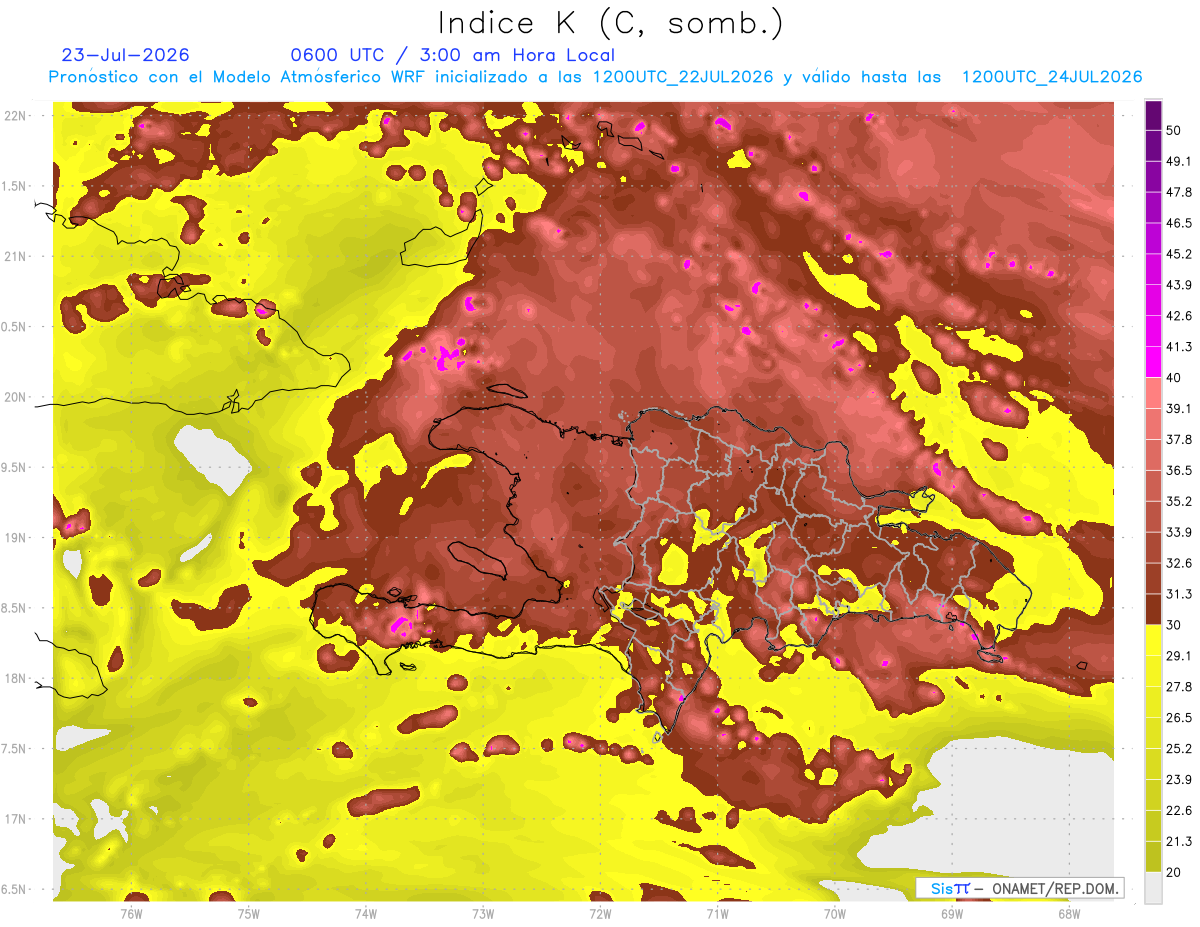Click the legend value '25.2'

click(1179, 749)
